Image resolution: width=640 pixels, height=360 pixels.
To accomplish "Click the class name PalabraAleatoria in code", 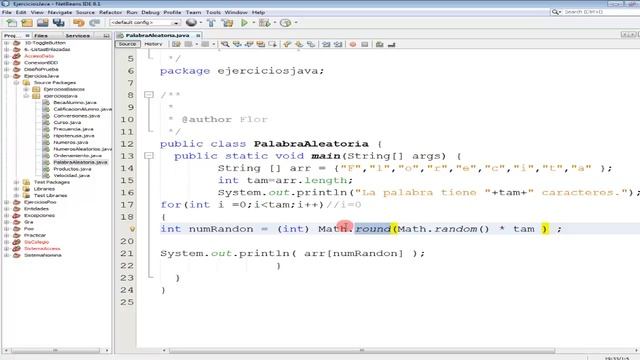I will [311, 144].
